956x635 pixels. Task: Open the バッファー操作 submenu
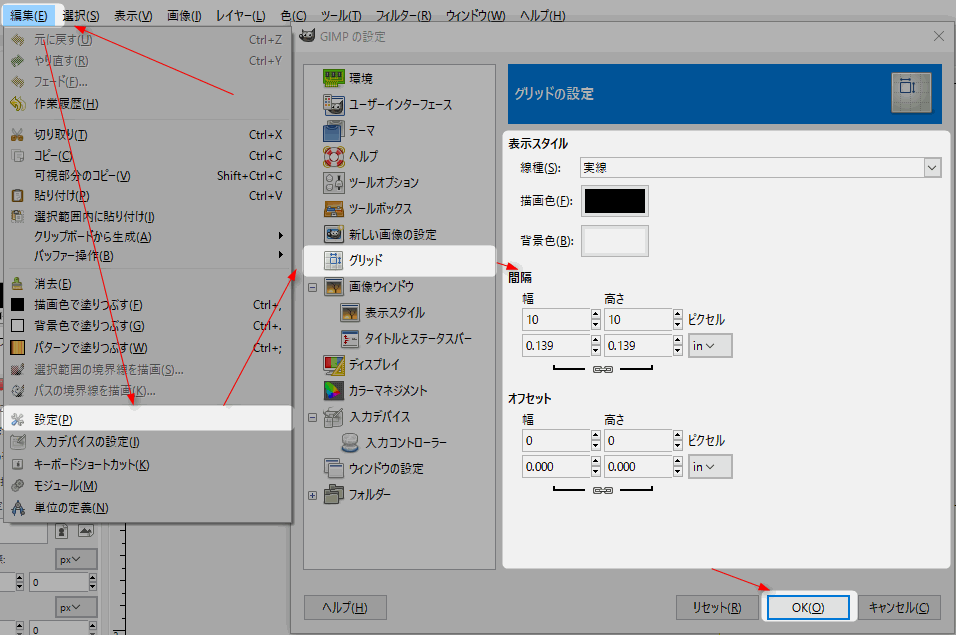(x=148, y=256)
